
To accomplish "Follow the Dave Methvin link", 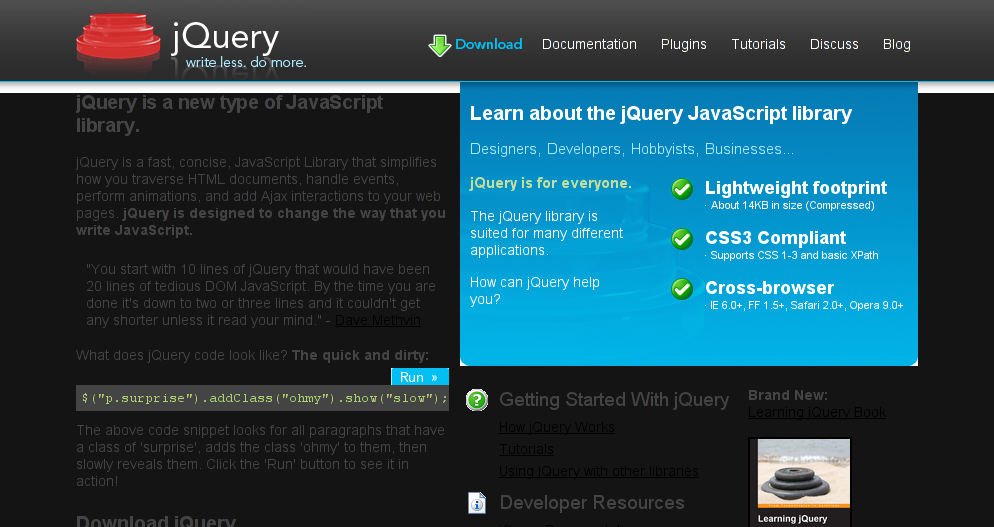I will (x=378, y=320).
